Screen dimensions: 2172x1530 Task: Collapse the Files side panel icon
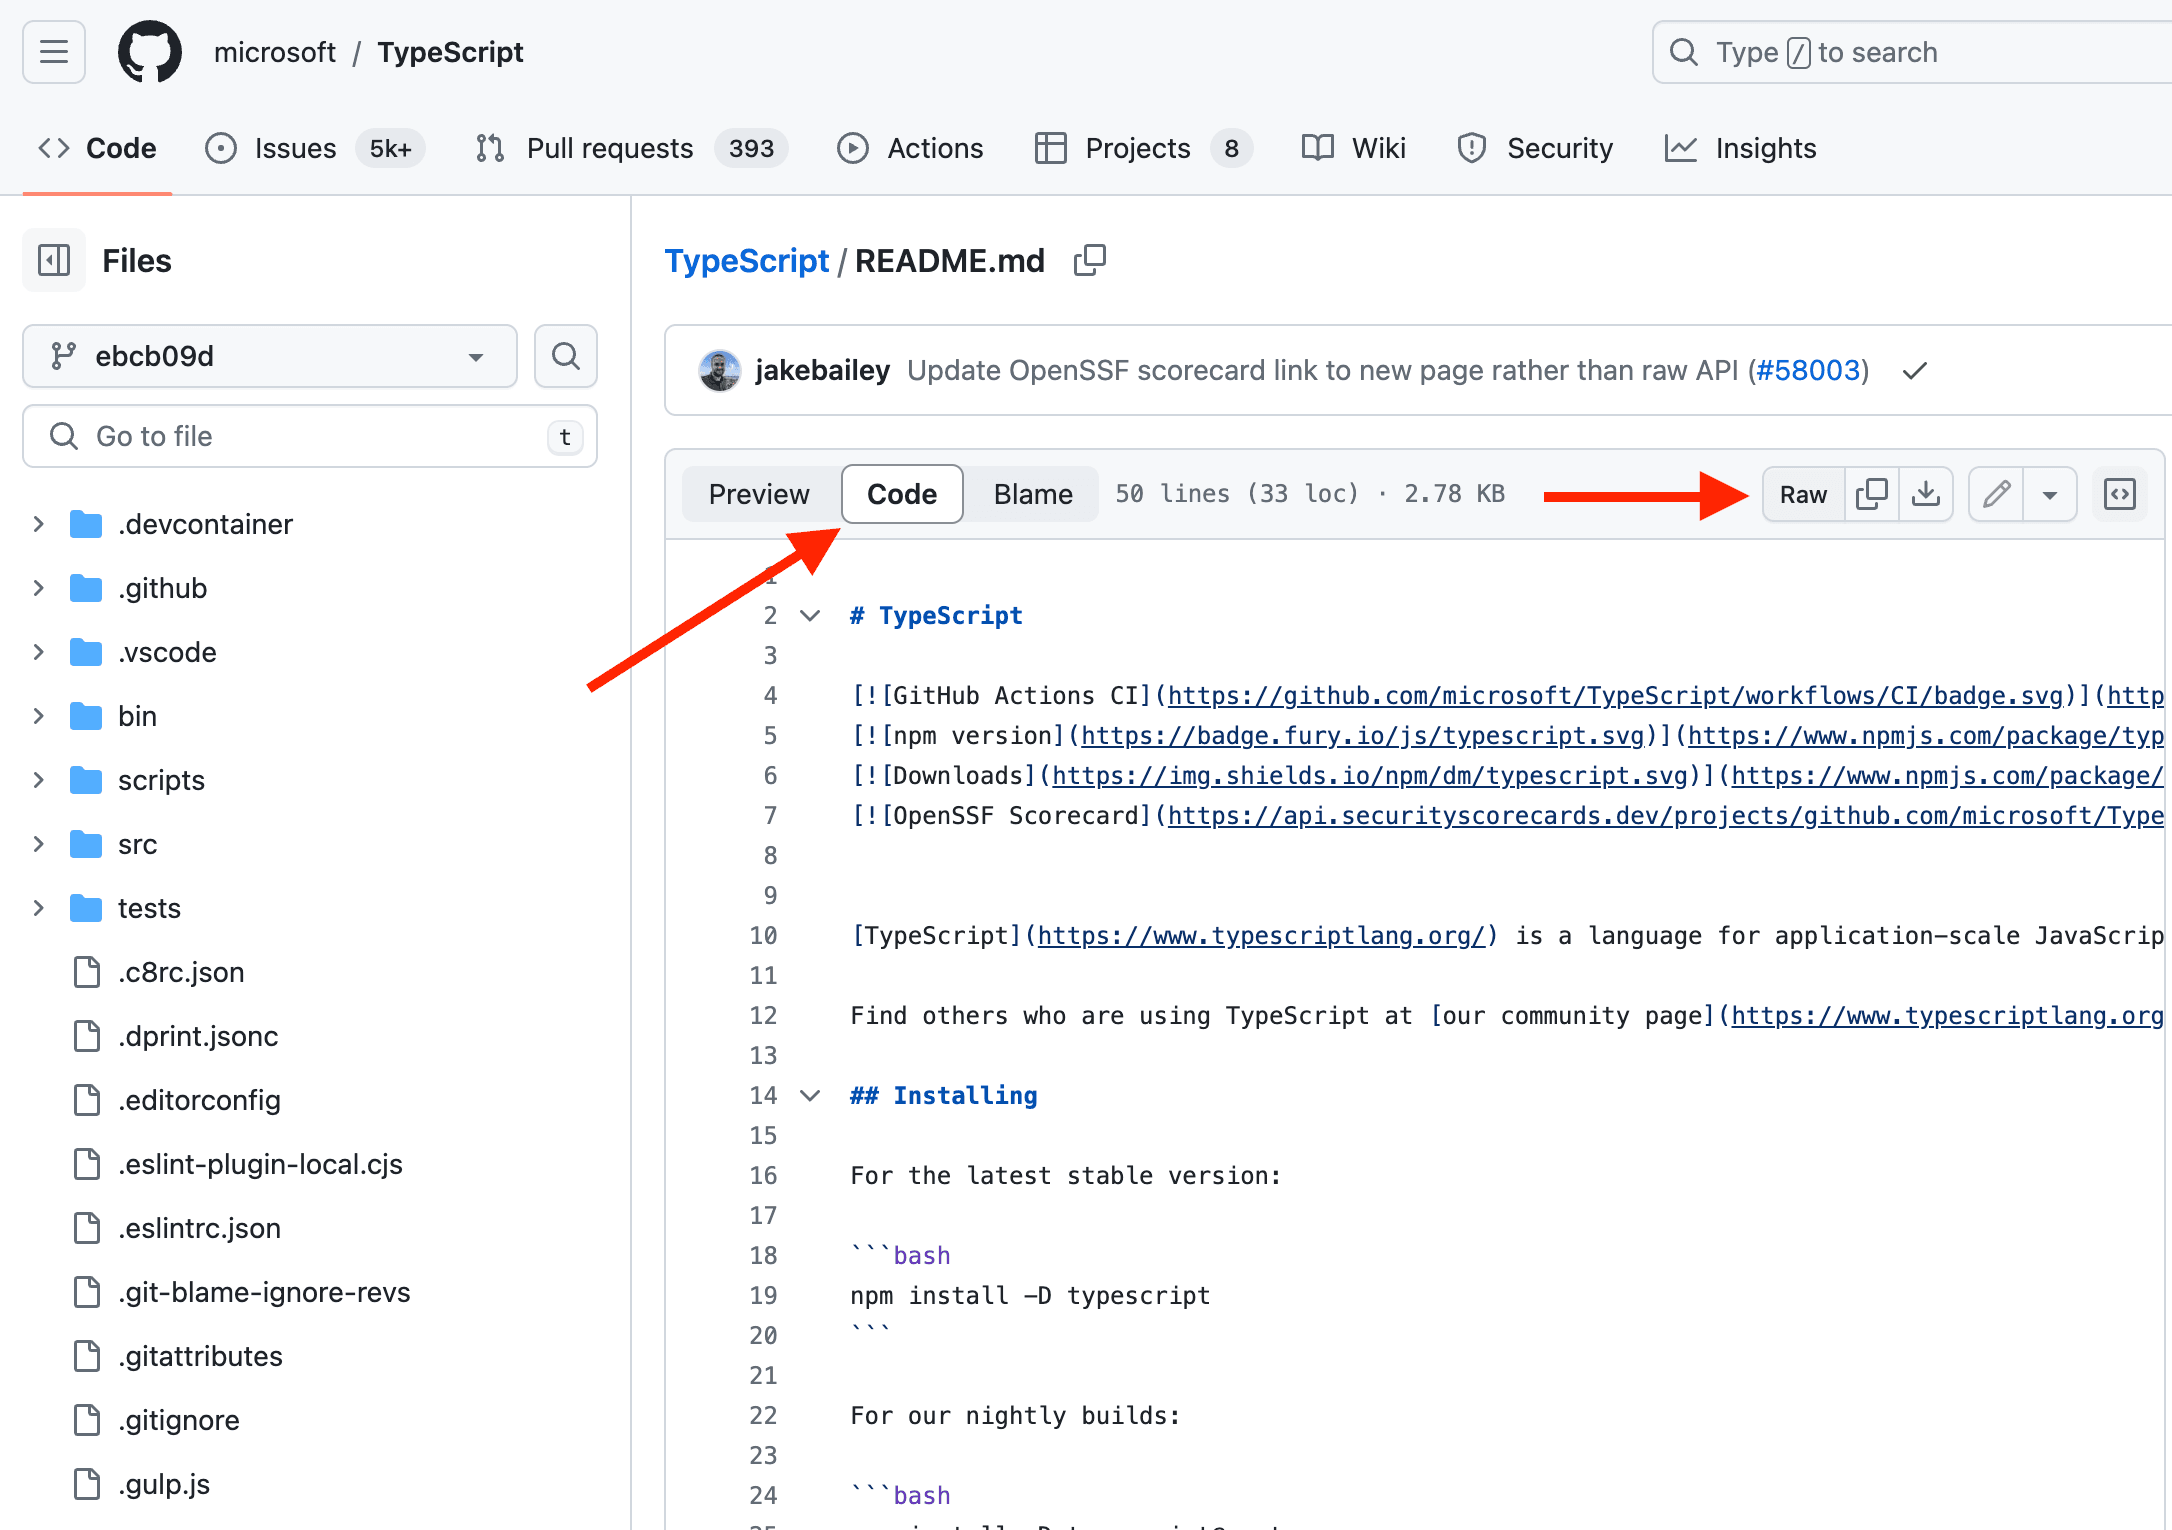54,260
